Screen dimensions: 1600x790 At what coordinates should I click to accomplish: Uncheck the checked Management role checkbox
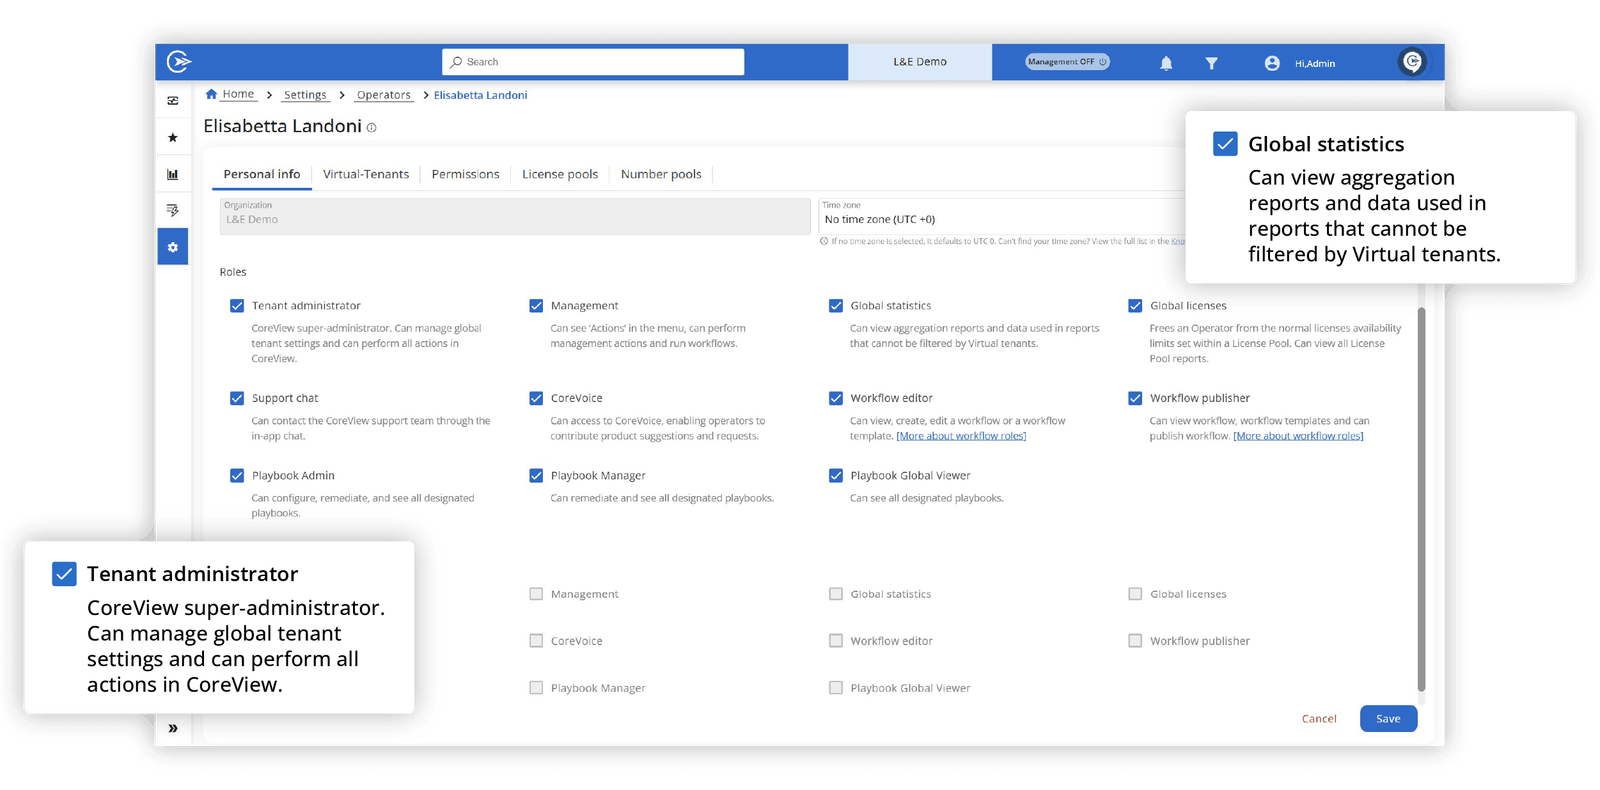point(536,306)
